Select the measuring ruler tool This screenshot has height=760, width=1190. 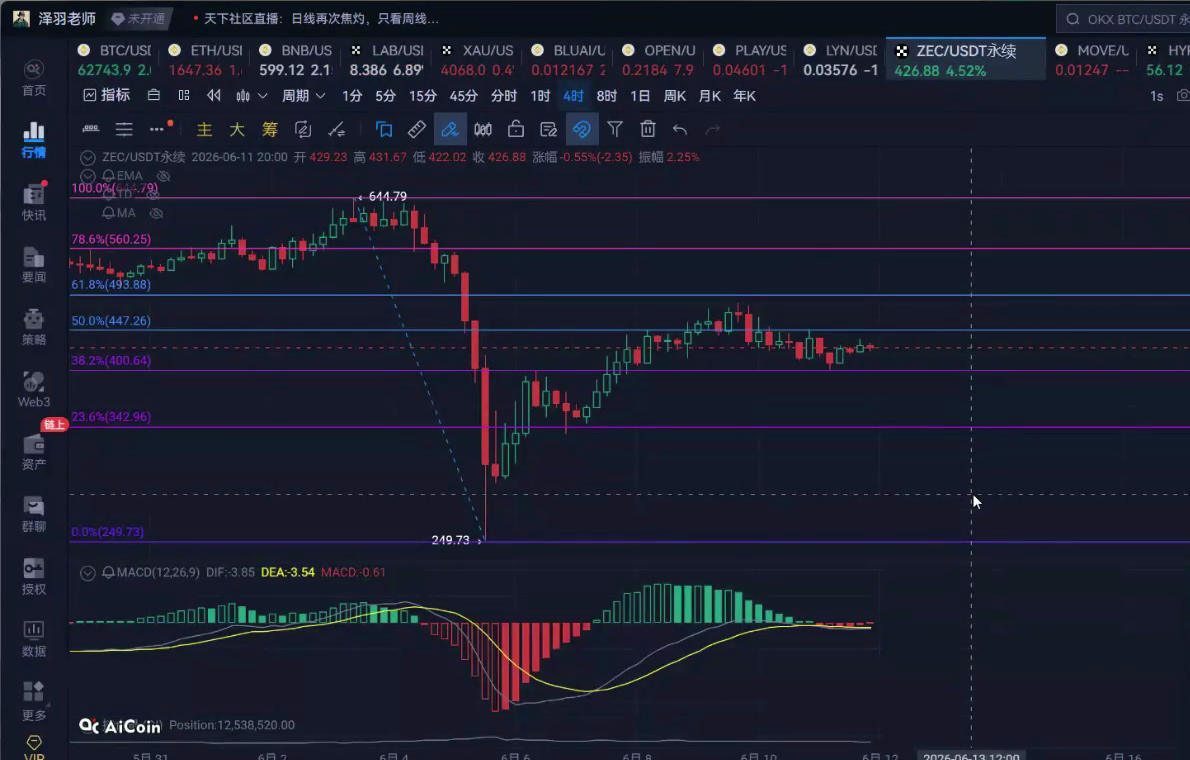tap(417, 129)
